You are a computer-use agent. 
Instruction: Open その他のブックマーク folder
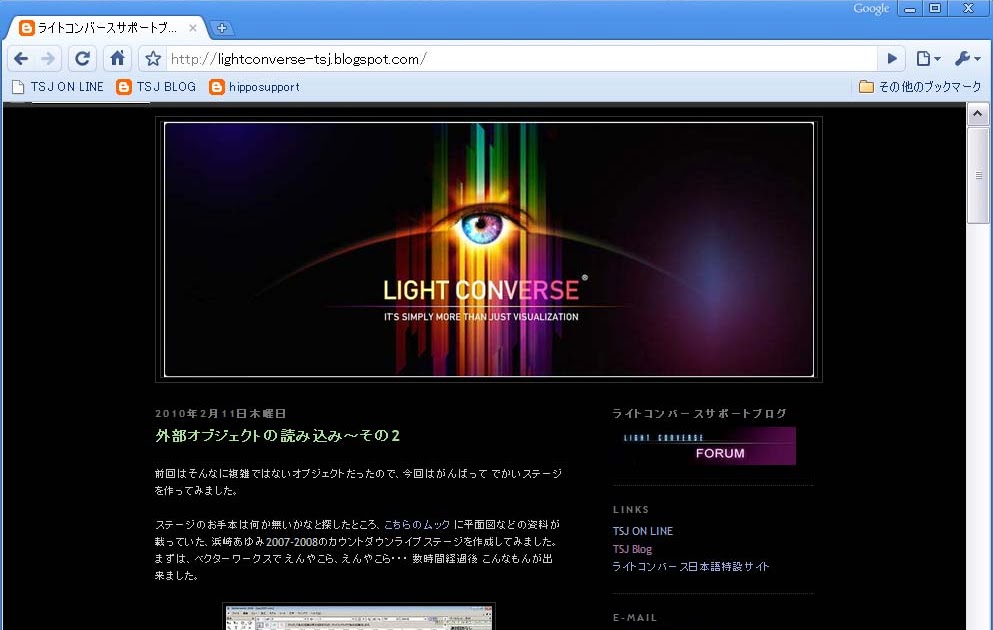(x=920, y=87)
